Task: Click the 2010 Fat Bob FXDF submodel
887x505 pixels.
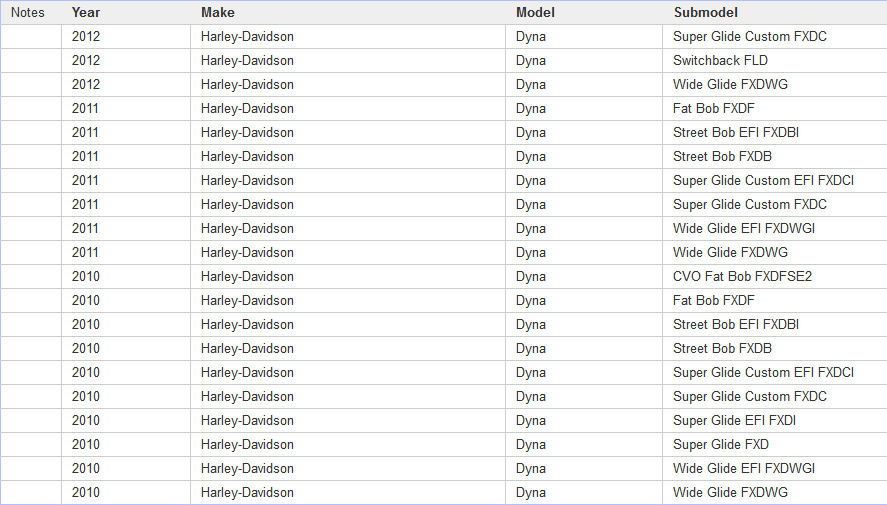Action: 713,300
